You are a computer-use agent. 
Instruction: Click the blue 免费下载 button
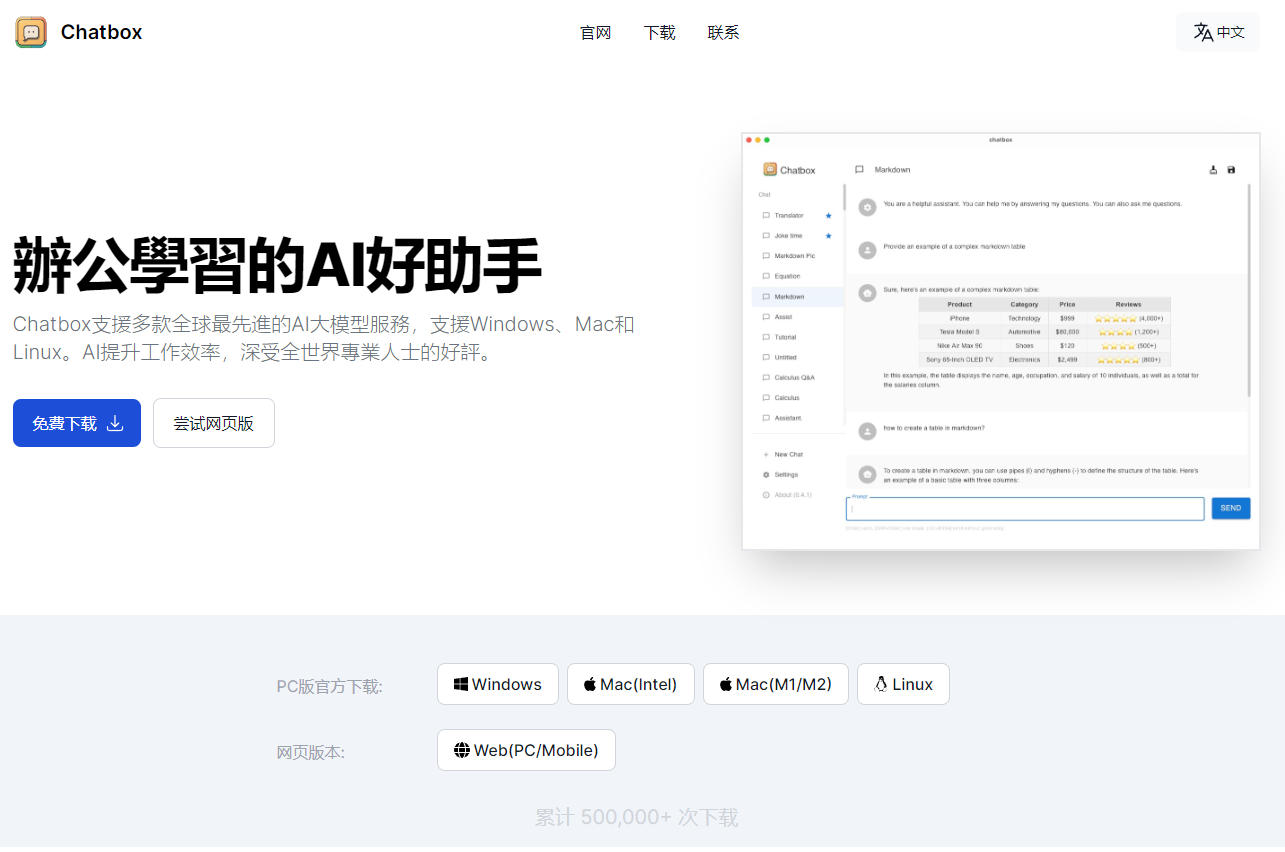(77, 423)
